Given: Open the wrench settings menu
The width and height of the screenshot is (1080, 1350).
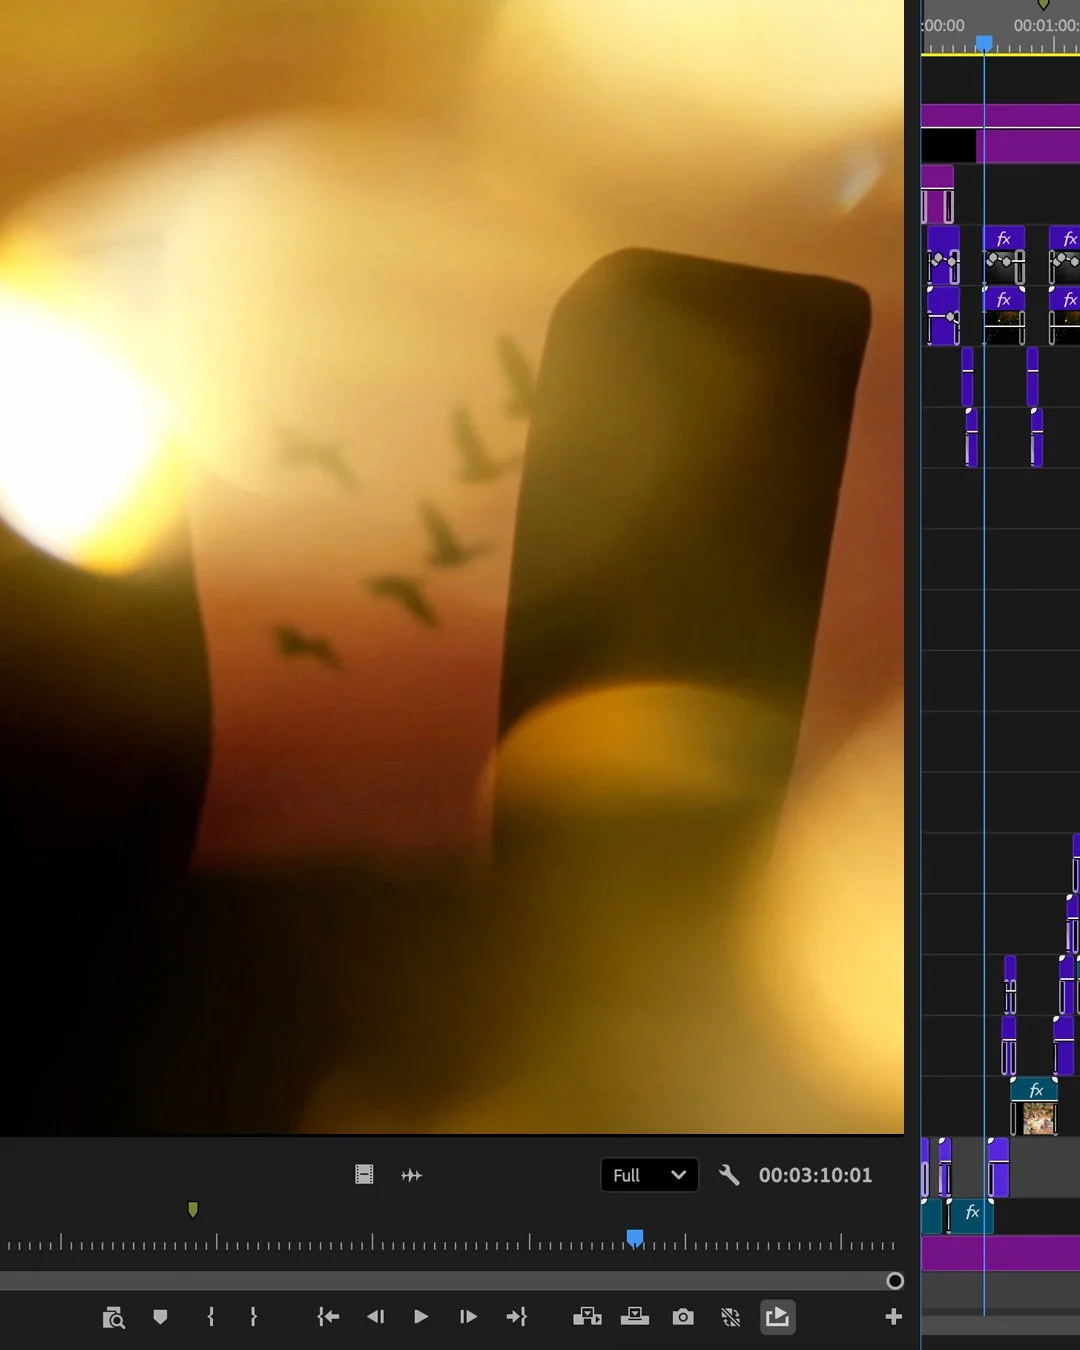Looking at the screenshot, I should click(x=729, y=1175).
